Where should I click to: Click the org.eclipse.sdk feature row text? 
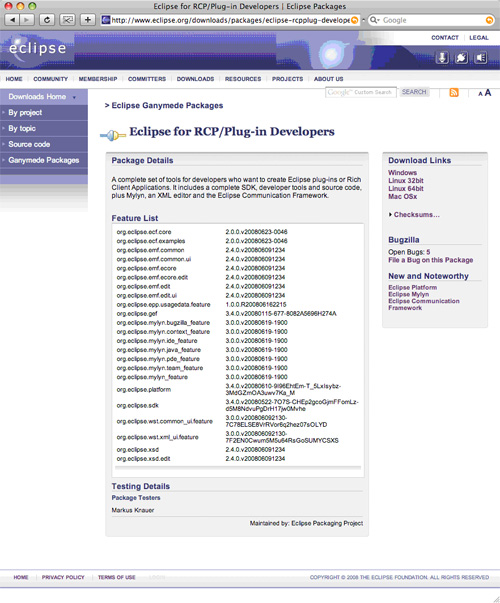pos(137,405)
